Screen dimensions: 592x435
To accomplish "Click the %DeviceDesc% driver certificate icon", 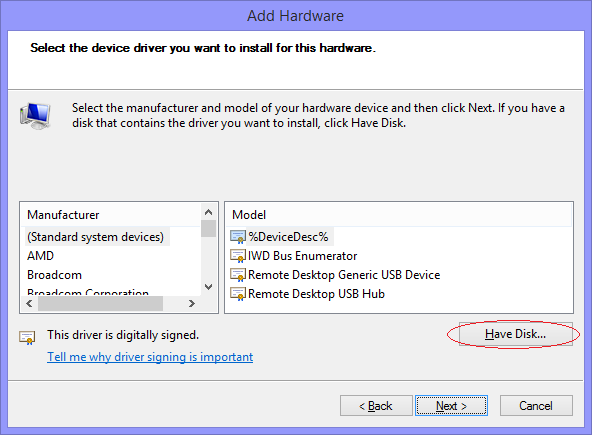I will pos(238,237).
